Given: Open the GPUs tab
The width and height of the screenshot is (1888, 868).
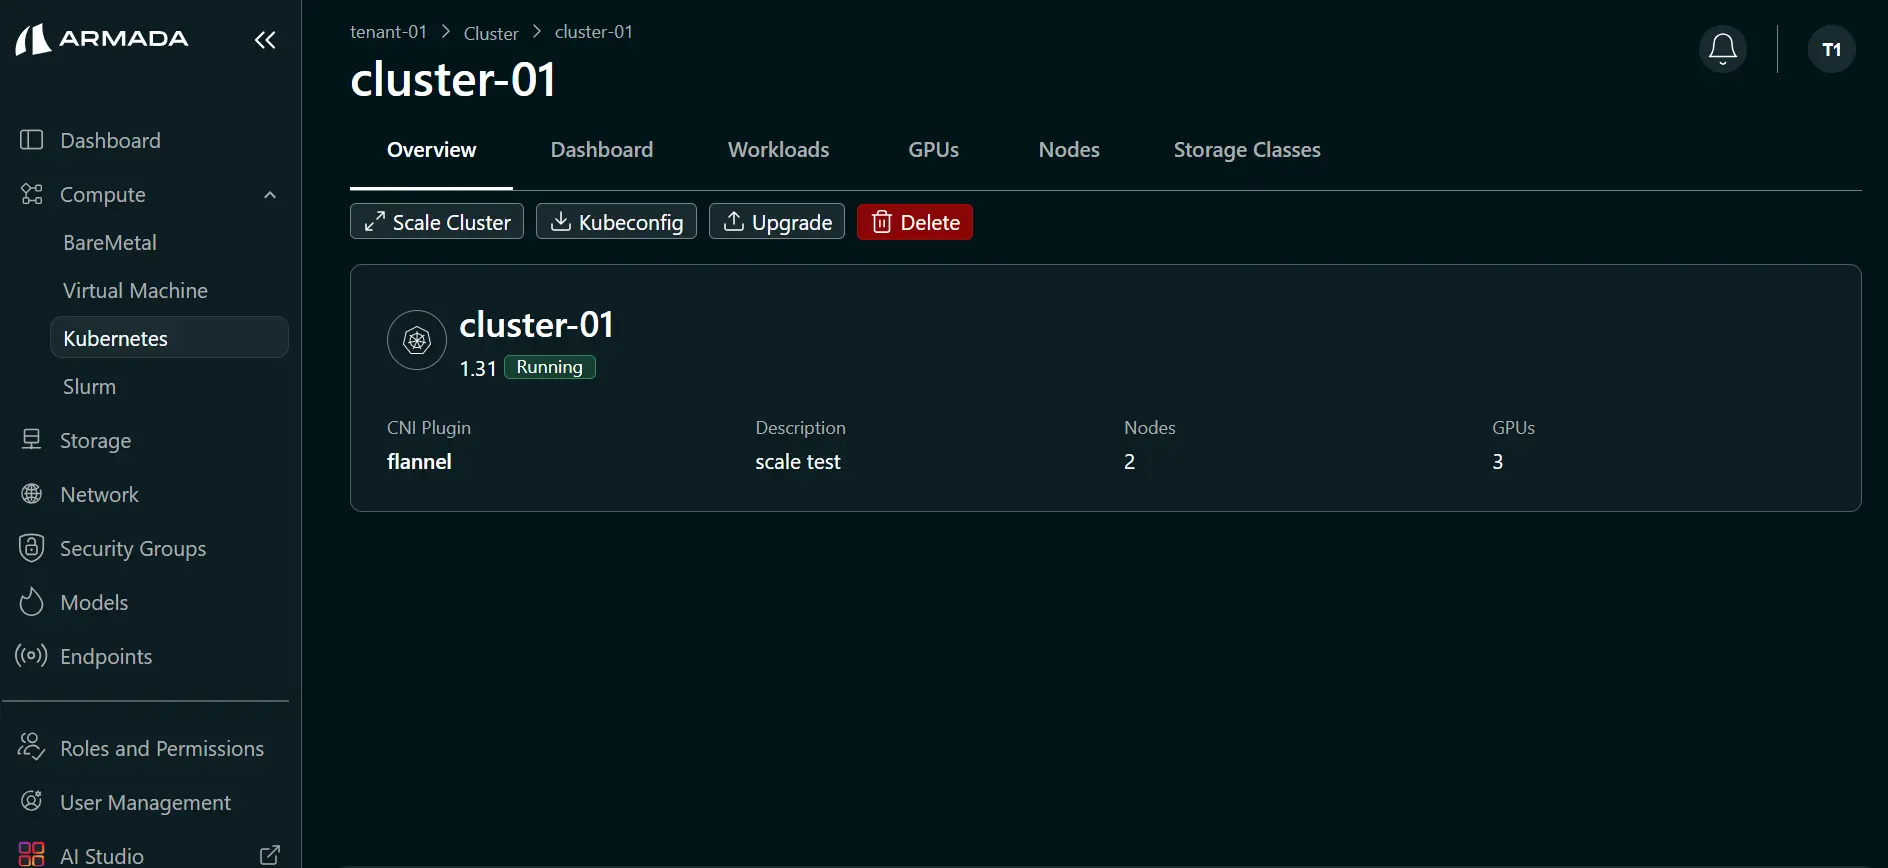Looking at the screenshot, I should click(x=934, y=150).
